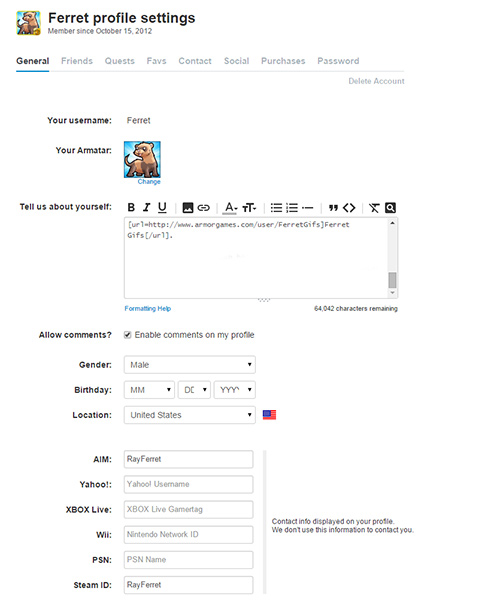Apply italic formatting in the editor toolbar
500x603 pixels.
point(147,208)
